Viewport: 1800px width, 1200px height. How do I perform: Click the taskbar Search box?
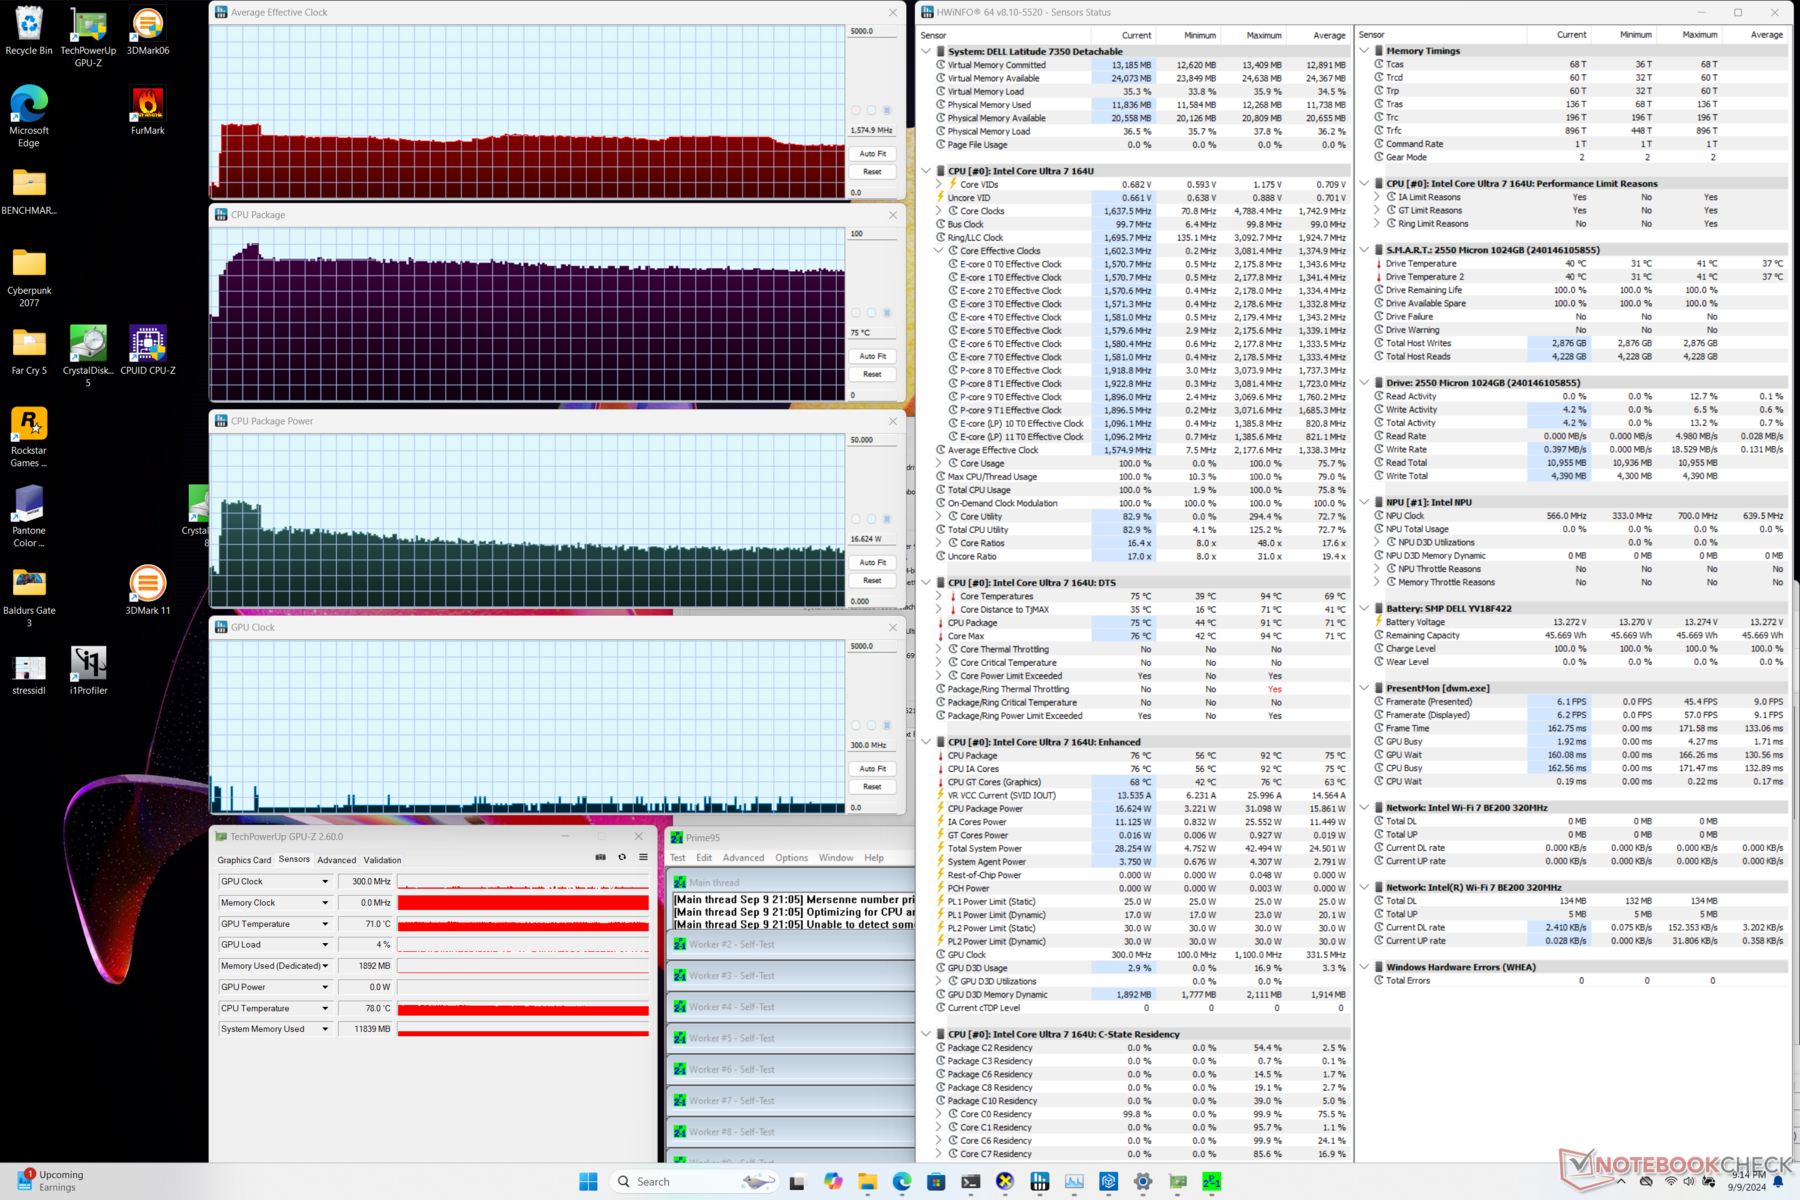pyautogui.click(x=693, y=1181)
